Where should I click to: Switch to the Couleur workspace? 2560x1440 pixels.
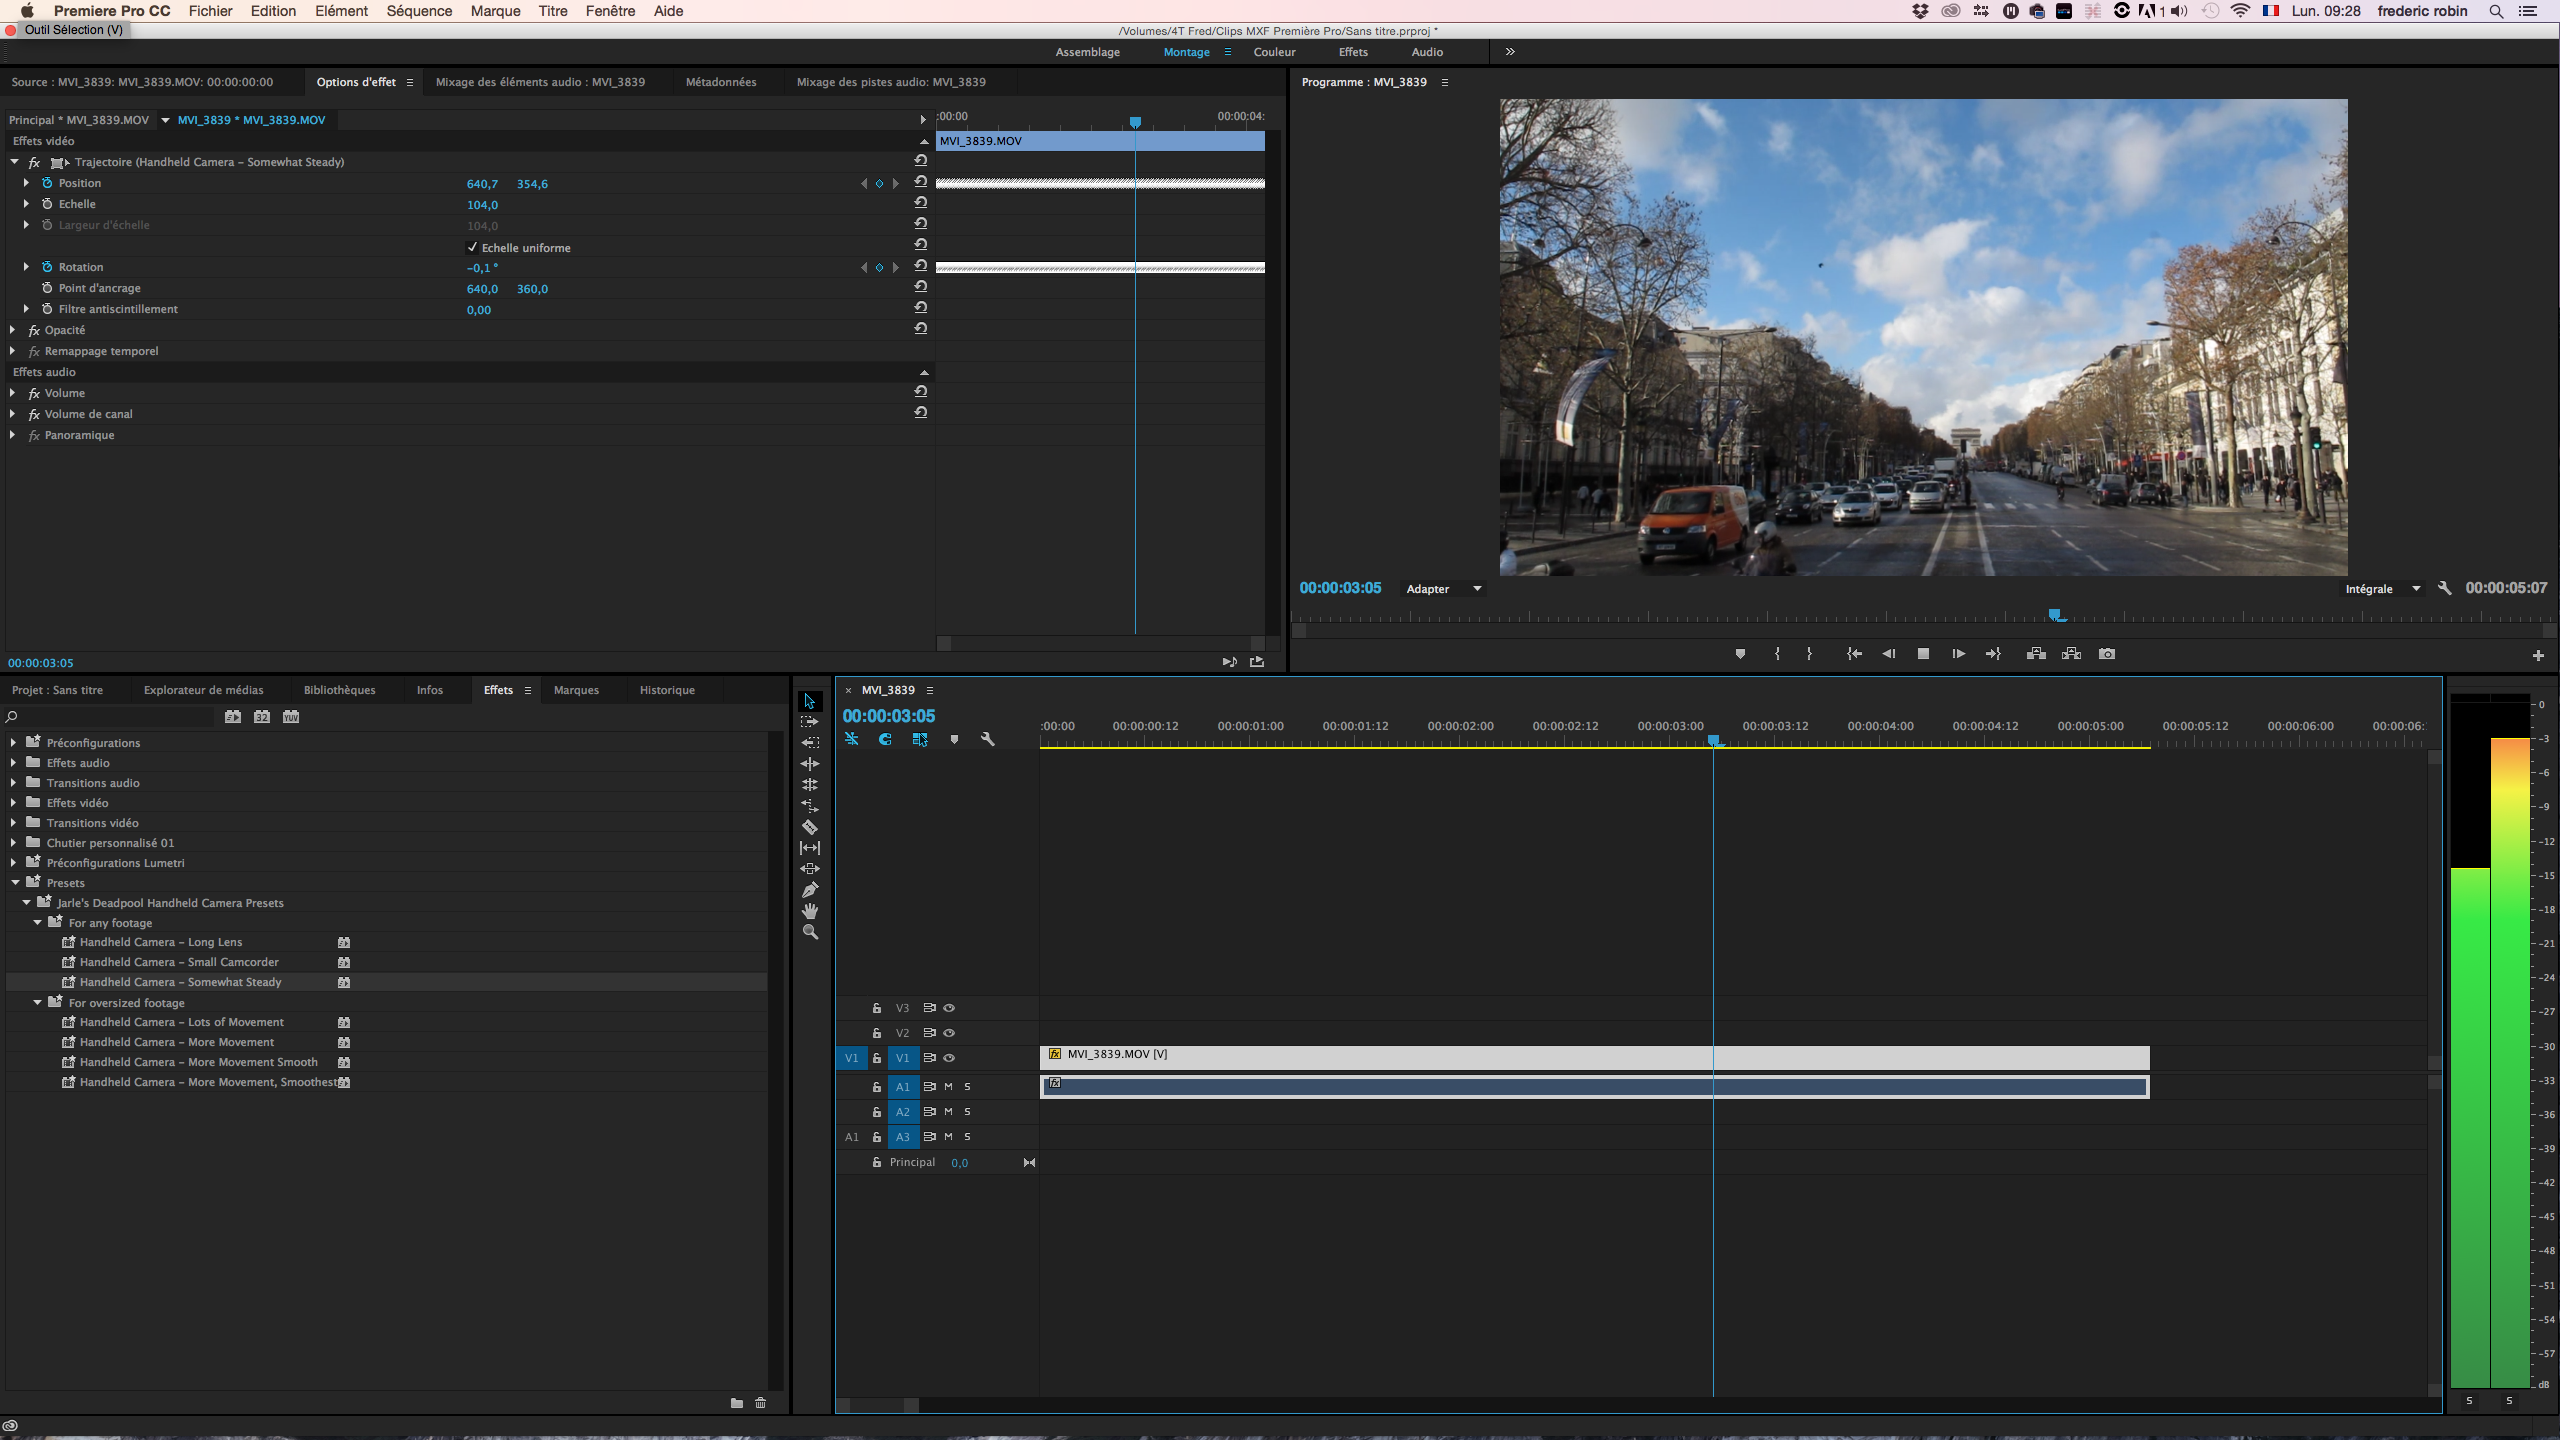[x=1274, y=52]
